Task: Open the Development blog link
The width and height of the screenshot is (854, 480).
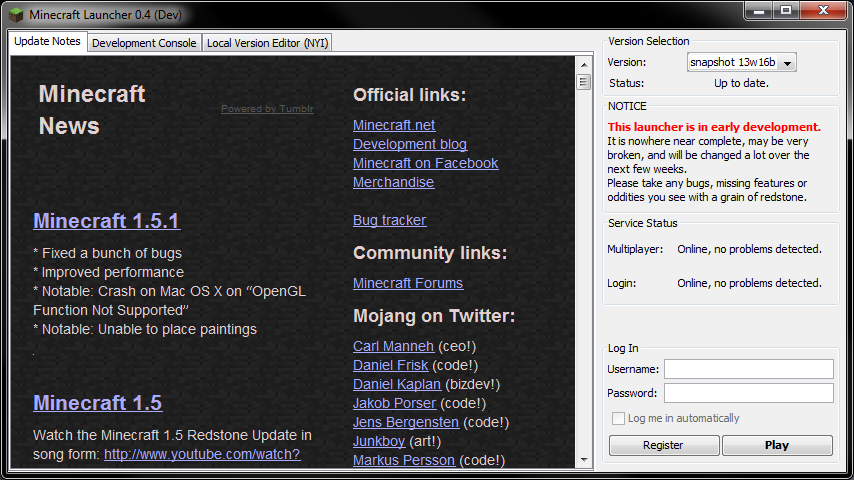Action: pyautogui.click(x=410, y=144)
